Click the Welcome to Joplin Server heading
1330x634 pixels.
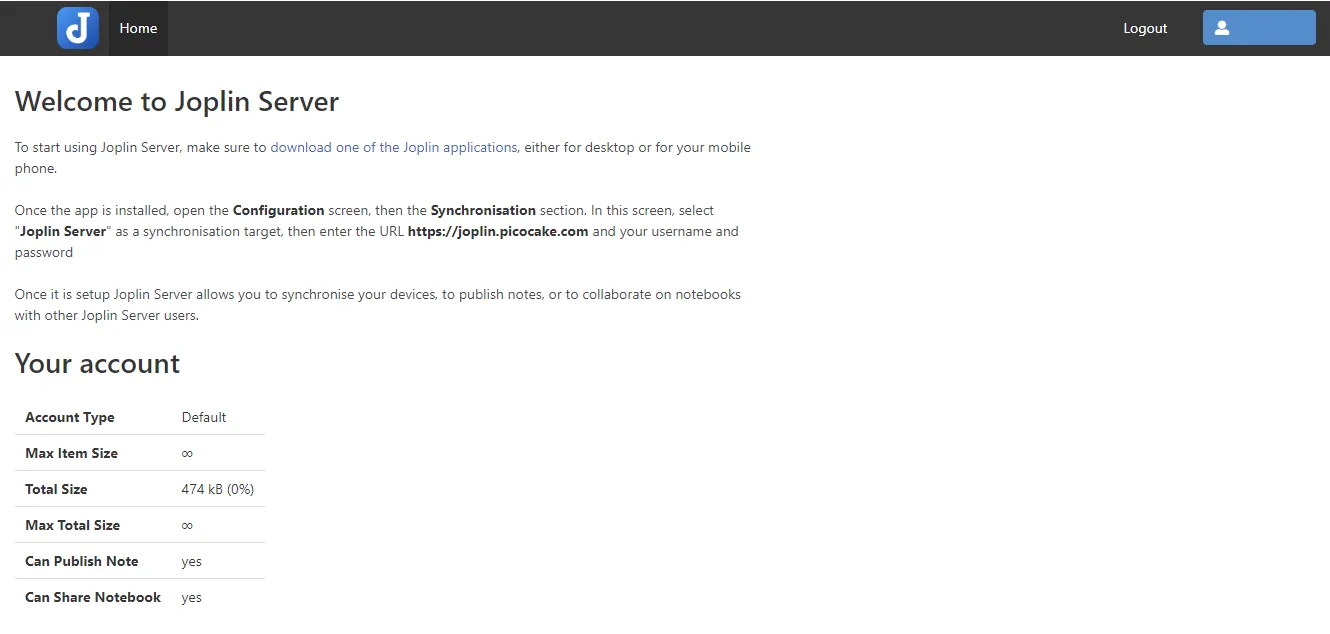[x=177, y=102]
